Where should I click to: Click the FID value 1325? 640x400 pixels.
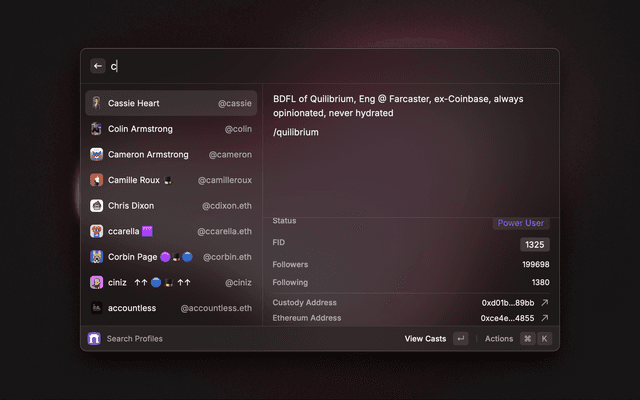click(x=535, y=244)
